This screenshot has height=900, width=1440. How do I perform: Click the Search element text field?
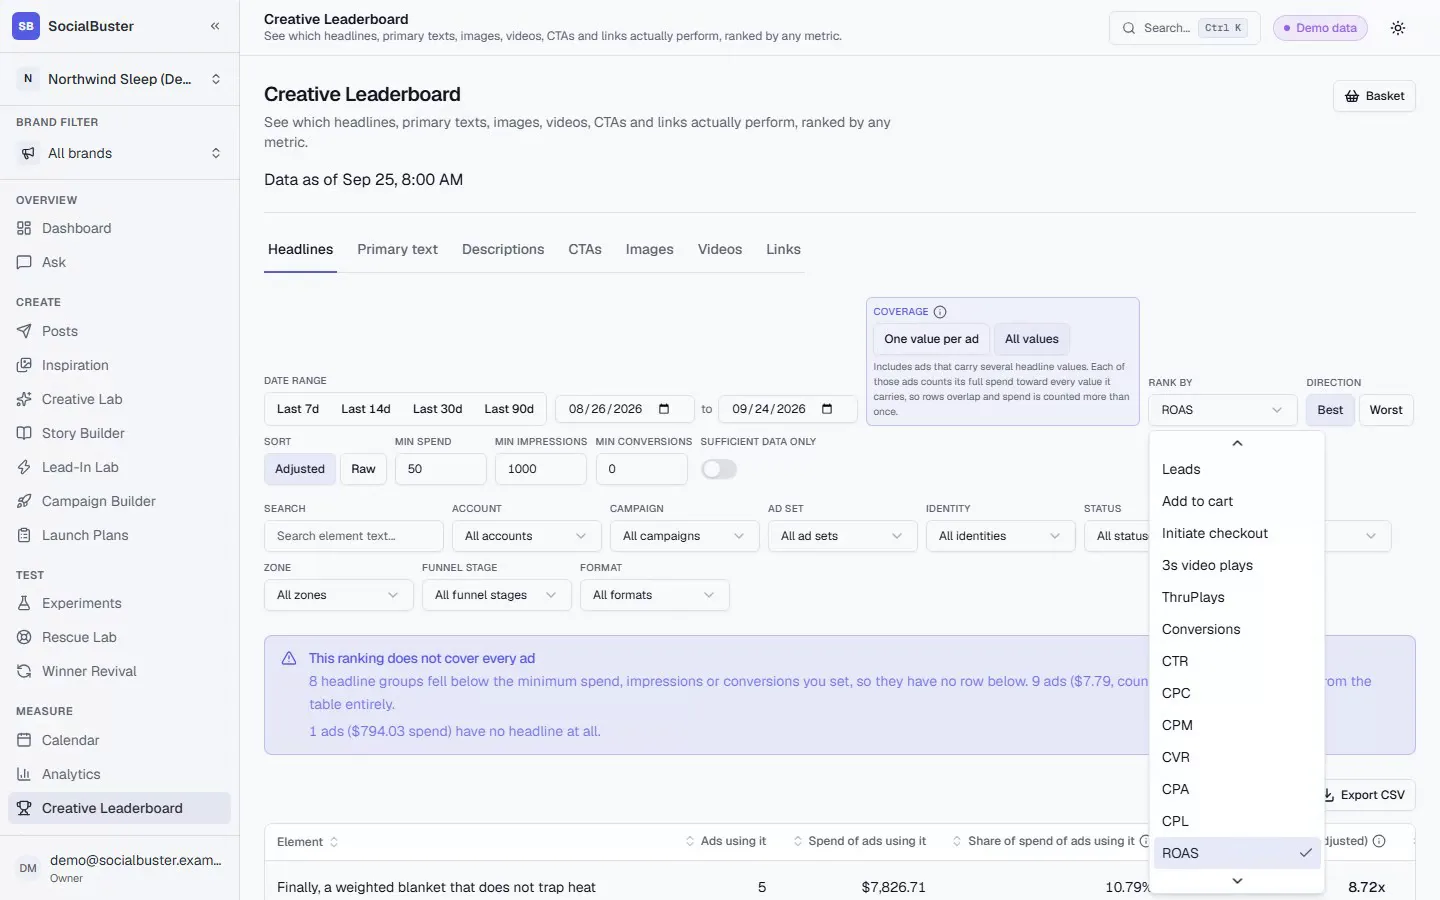354,536
